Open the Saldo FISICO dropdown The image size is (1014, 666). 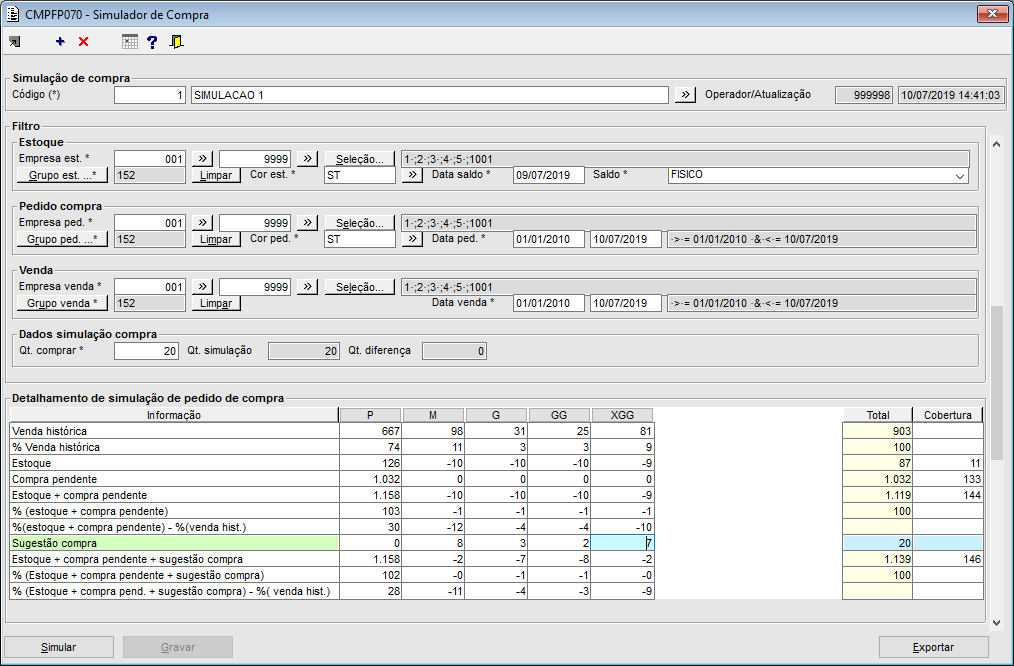960,175
